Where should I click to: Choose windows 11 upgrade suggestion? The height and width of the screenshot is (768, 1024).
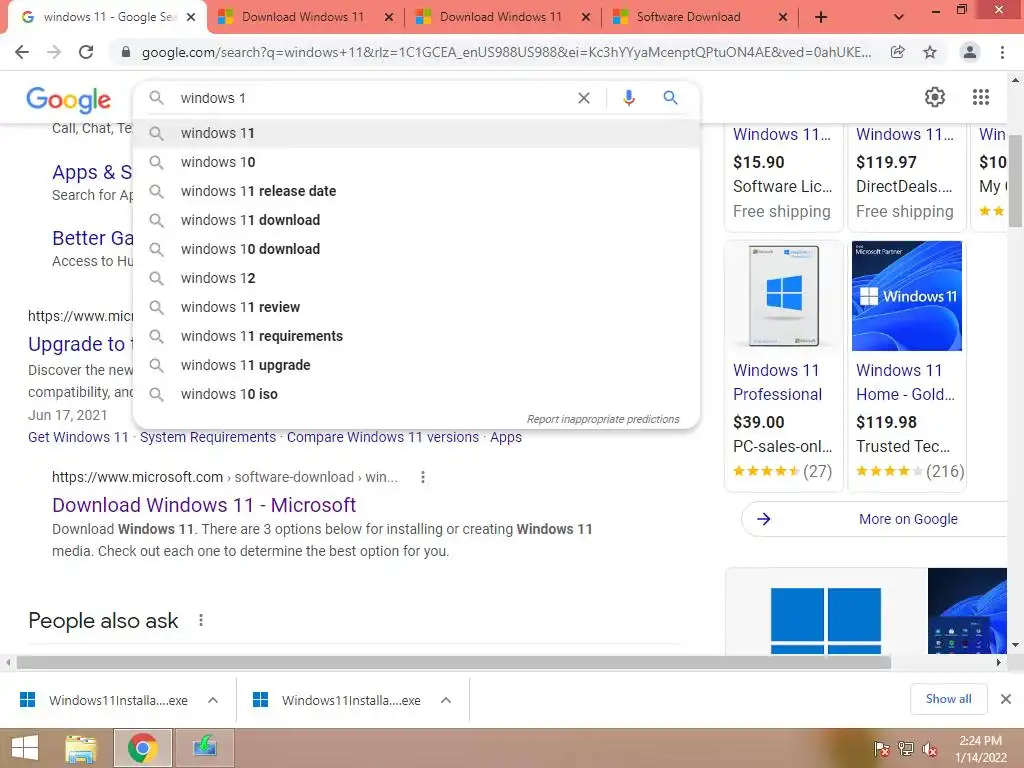(417, 365)
